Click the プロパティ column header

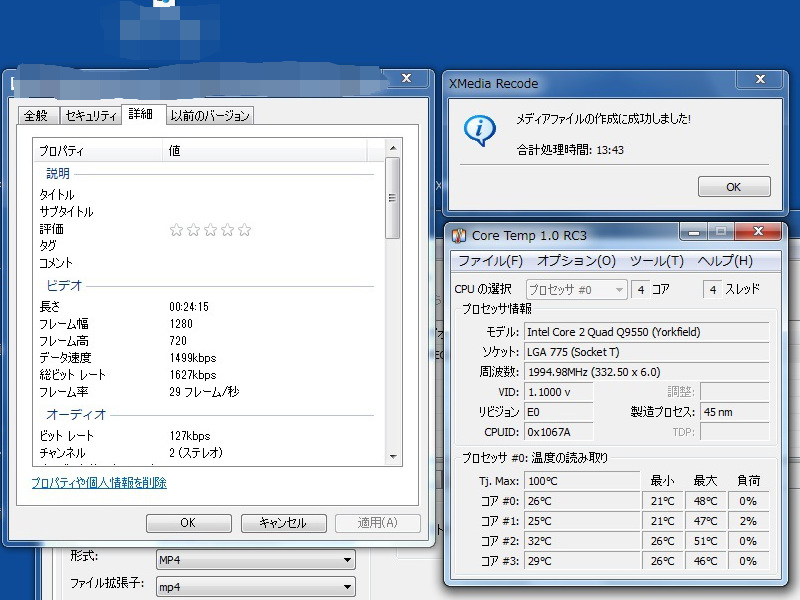pos(98,151)
